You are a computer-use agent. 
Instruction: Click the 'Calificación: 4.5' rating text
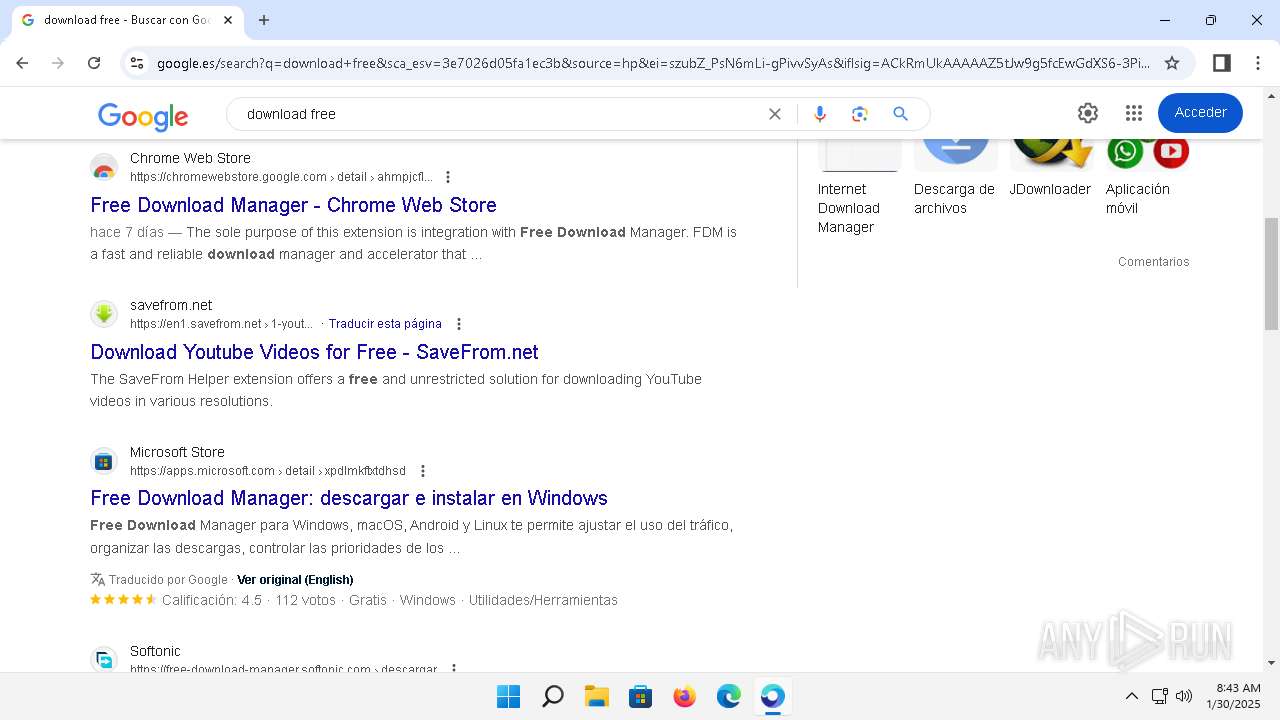tap(212, 600)
